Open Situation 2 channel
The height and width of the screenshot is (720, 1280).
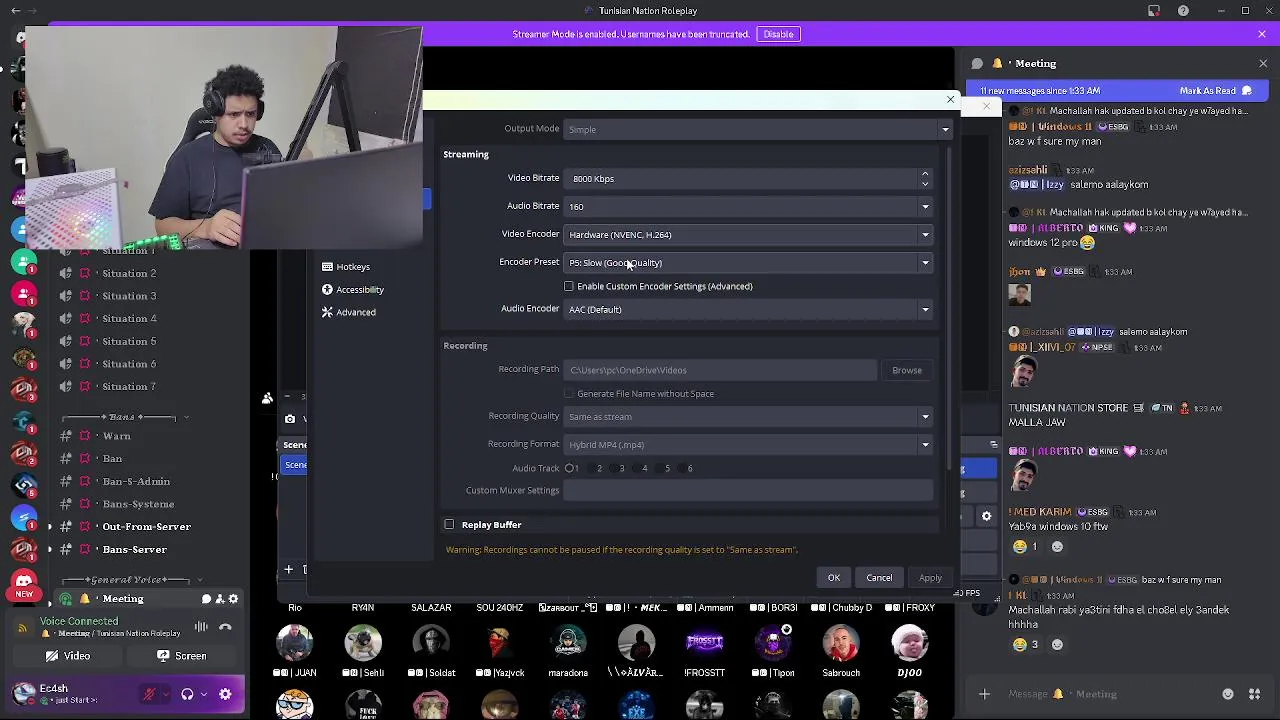(x=129, y=274)
